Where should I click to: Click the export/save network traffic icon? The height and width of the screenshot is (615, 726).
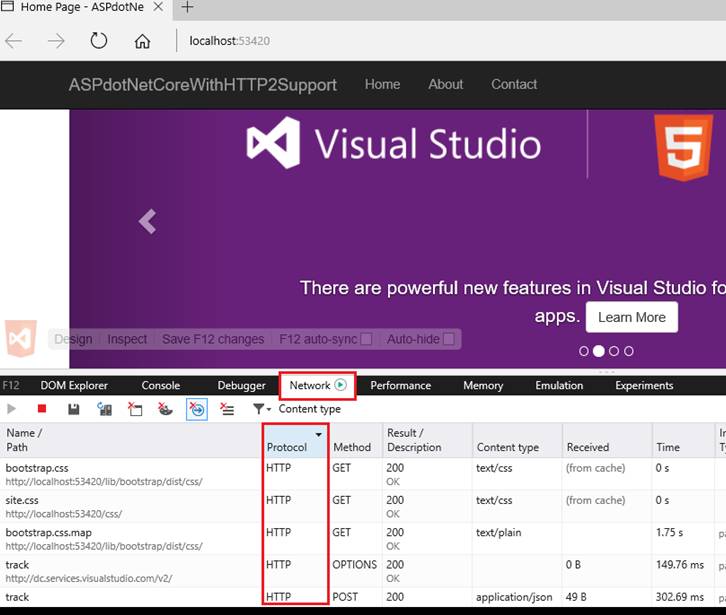point(73,409)
